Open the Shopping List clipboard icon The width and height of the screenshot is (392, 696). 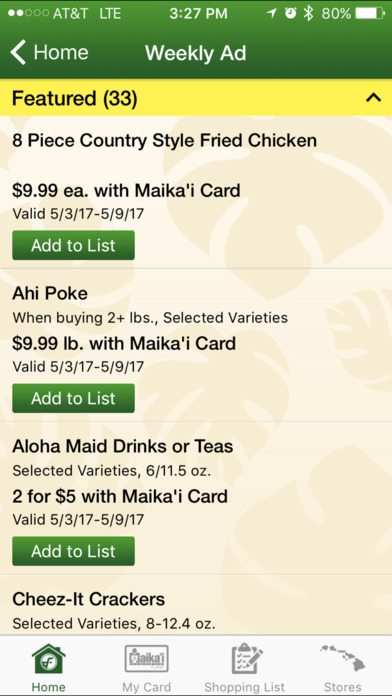(x=247, y=659)
